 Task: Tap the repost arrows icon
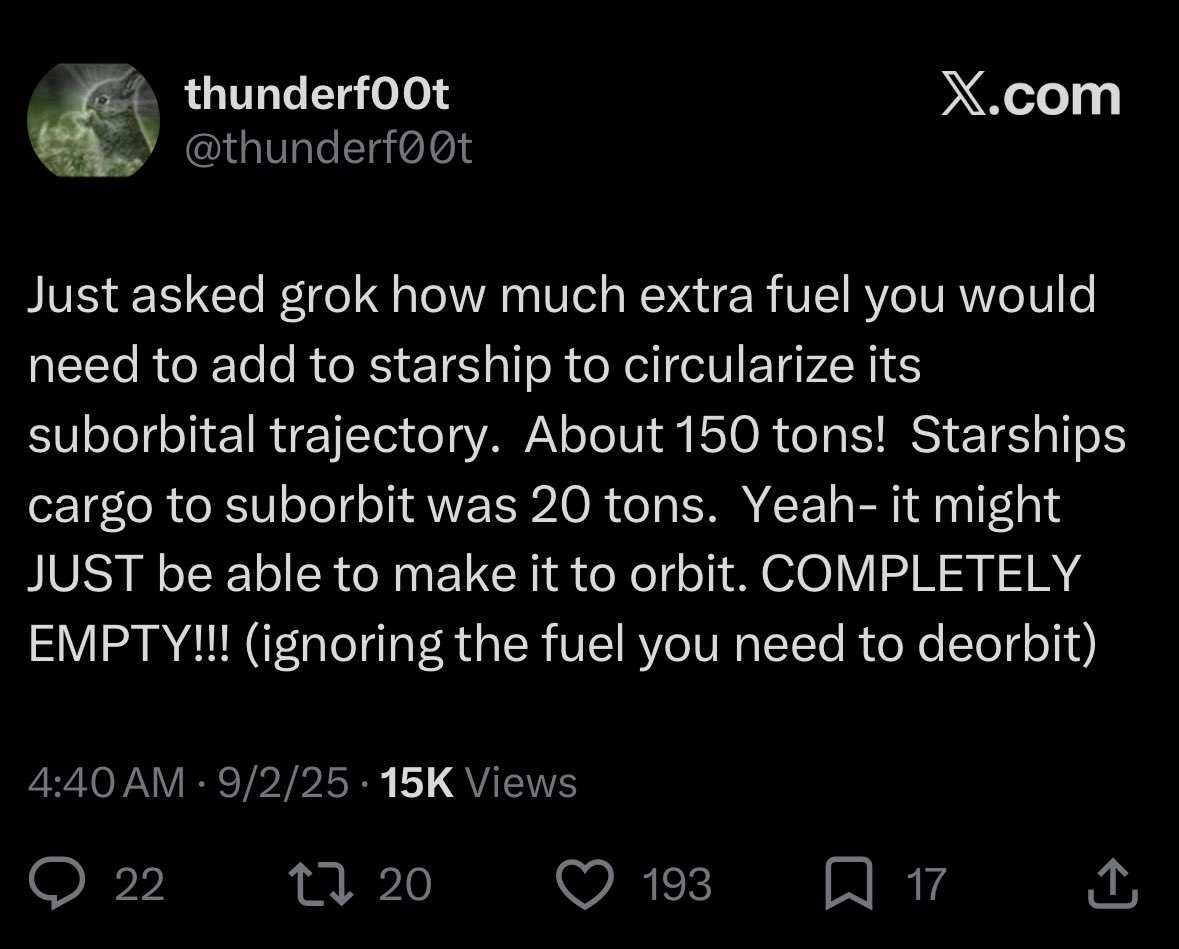(321, 884)
